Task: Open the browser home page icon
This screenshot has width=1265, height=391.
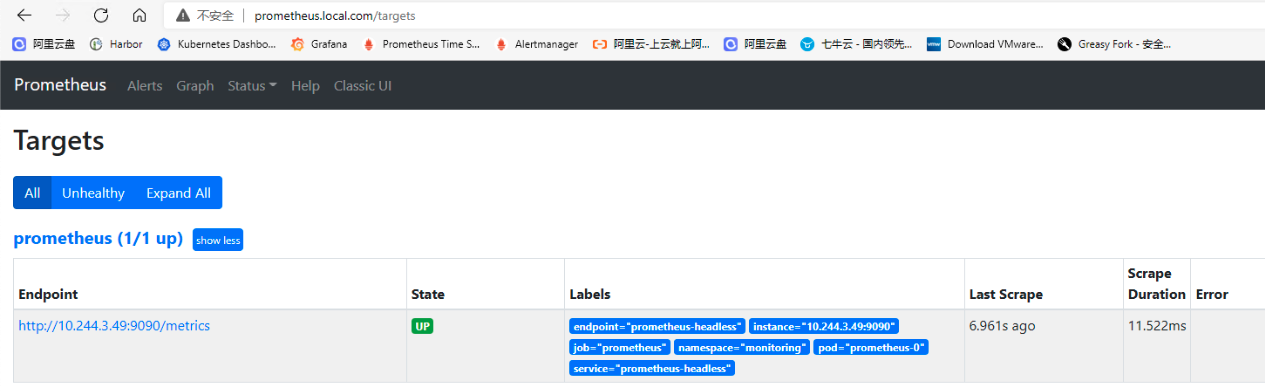Action: pyautogui.click(x=139, y=16)
